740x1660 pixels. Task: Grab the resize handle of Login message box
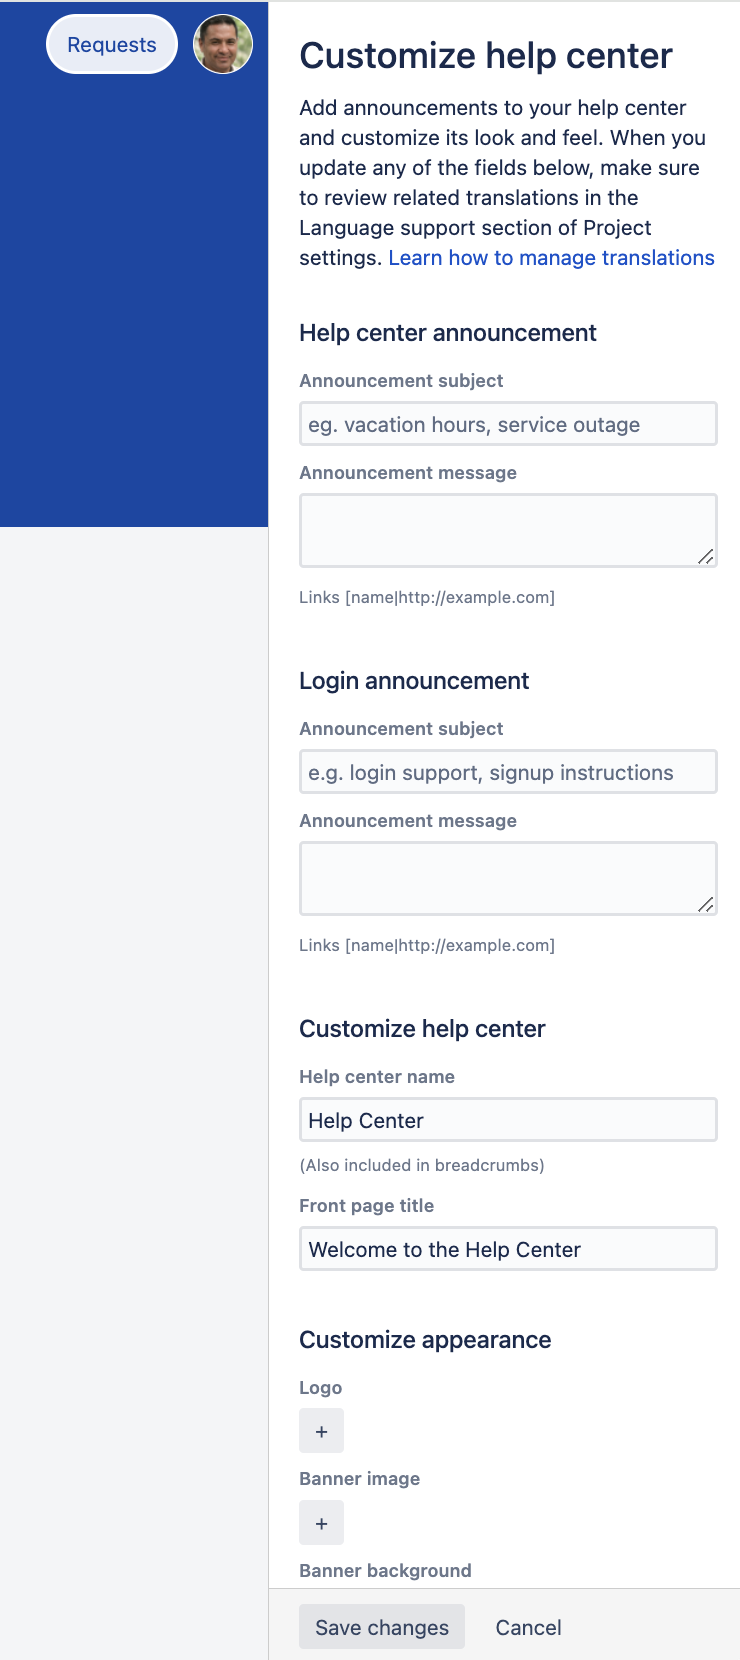tap(706, 905)
